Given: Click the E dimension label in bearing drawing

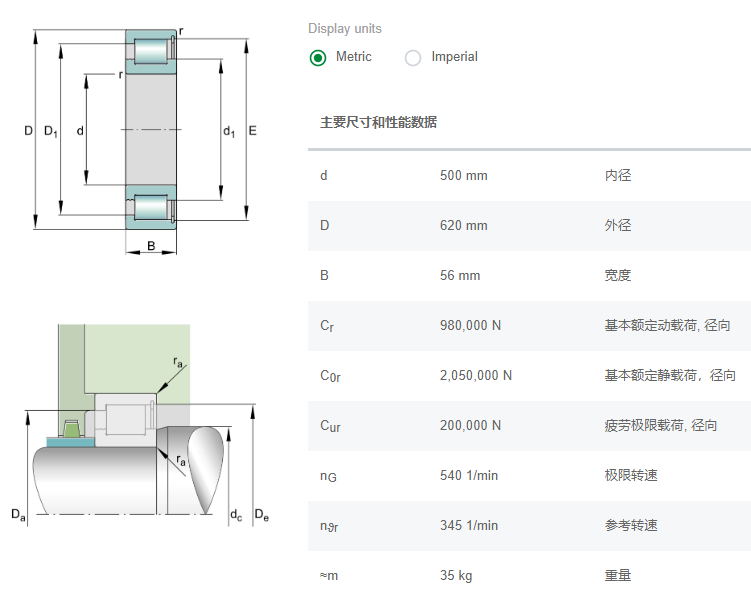Looking at the screenshot, I should [x=252, y=131].
